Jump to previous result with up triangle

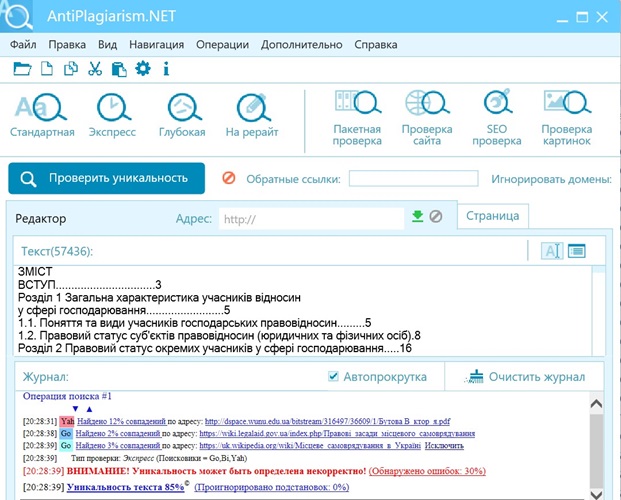(90, 408)
